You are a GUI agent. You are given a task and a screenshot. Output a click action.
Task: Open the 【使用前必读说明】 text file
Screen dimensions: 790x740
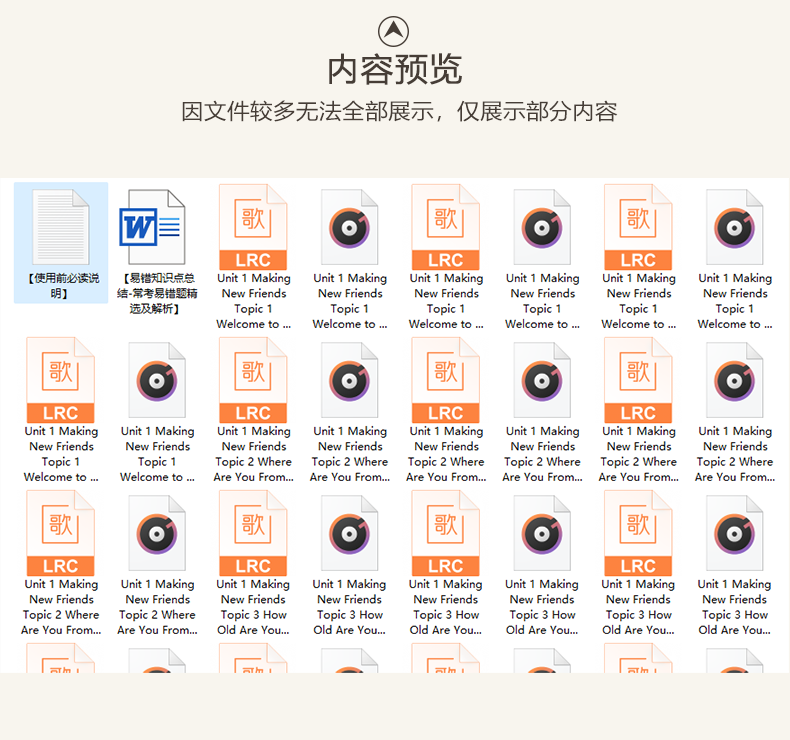61,243
